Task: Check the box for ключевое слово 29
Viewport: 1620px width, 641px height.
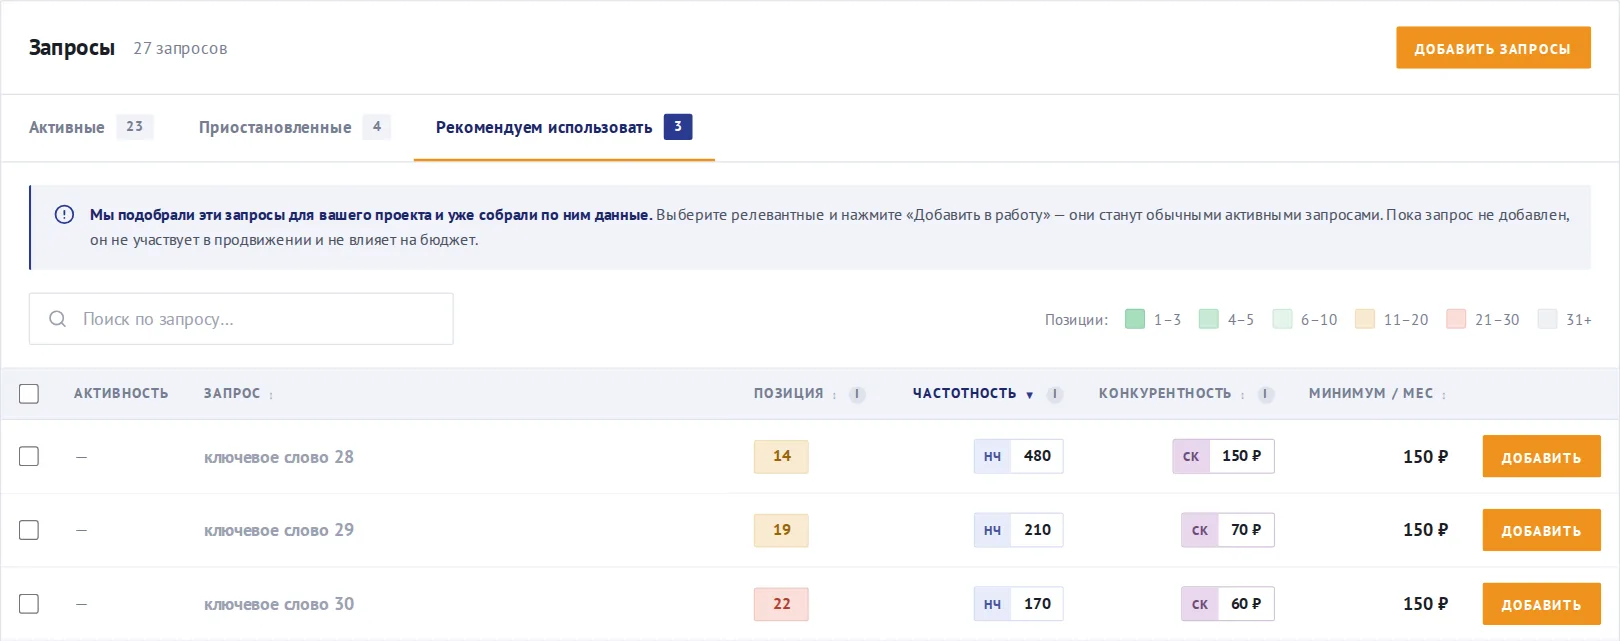Action: tap(29, 530)
